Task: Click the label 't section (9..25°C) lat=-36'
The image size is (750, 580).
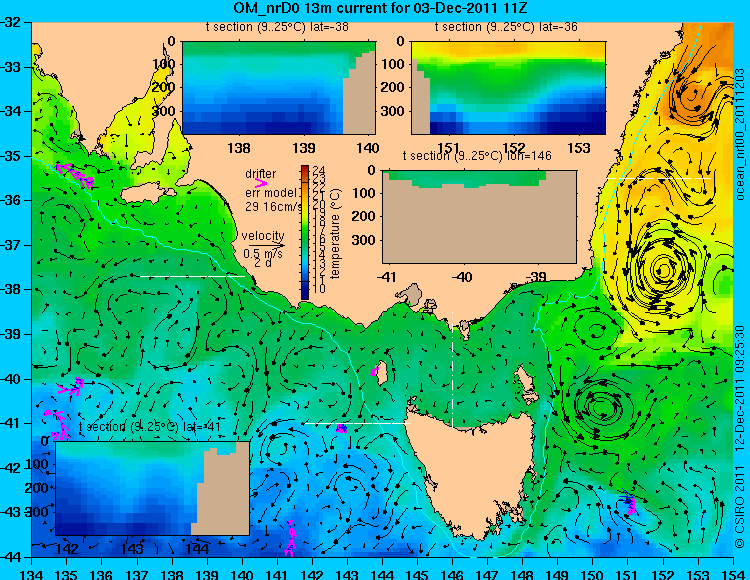Action: point(506,27)
